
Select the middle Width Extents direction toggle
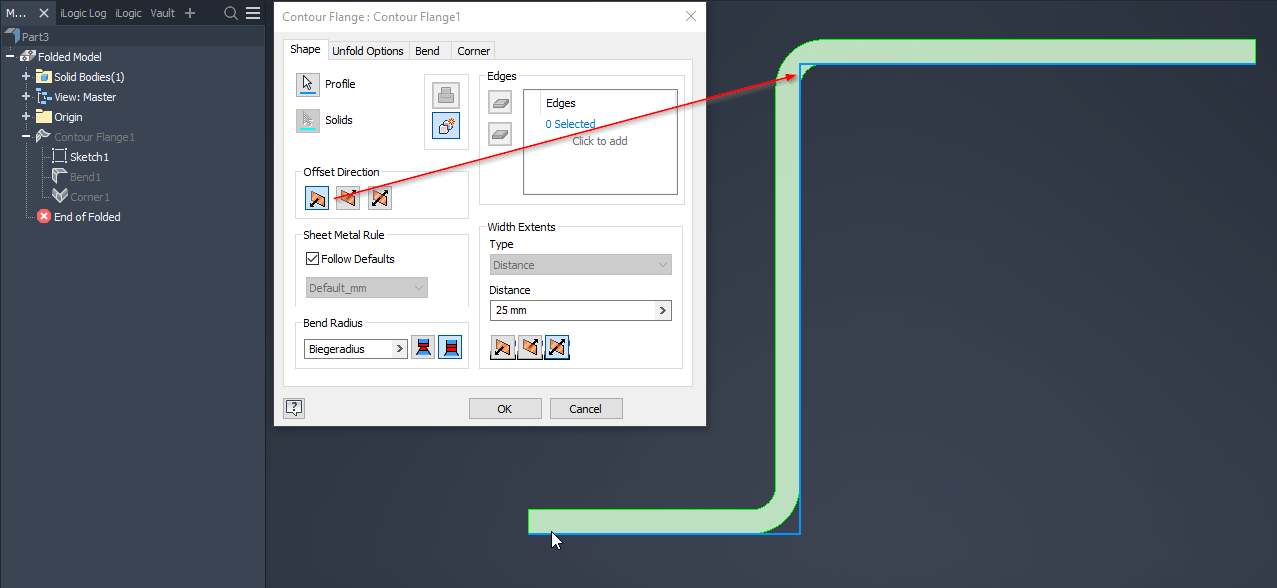(x=529, y=347)
